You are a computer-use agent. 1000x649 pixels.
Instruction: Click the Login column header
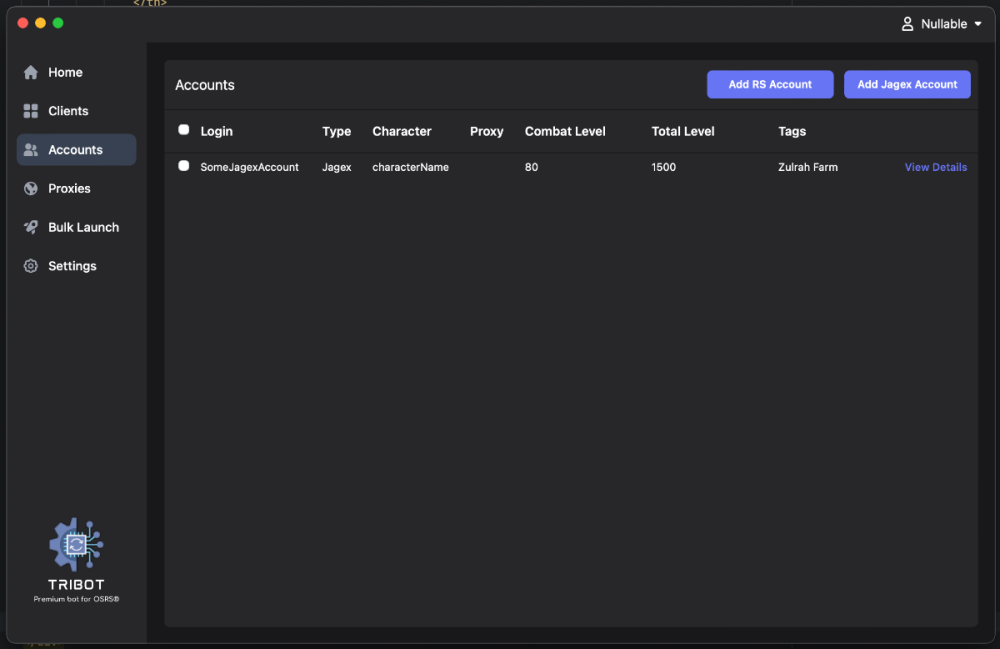(216, 131)
